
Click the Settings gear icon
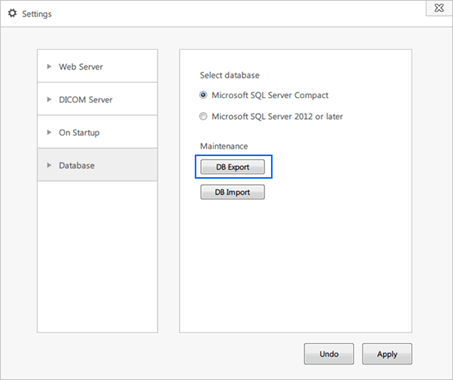tap(12, 13)
